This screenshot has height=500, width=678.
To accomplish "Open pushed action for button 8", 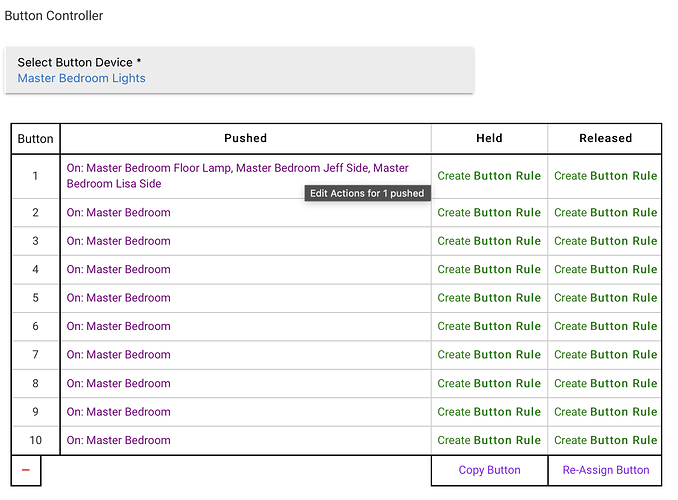I will coord(118,384).
